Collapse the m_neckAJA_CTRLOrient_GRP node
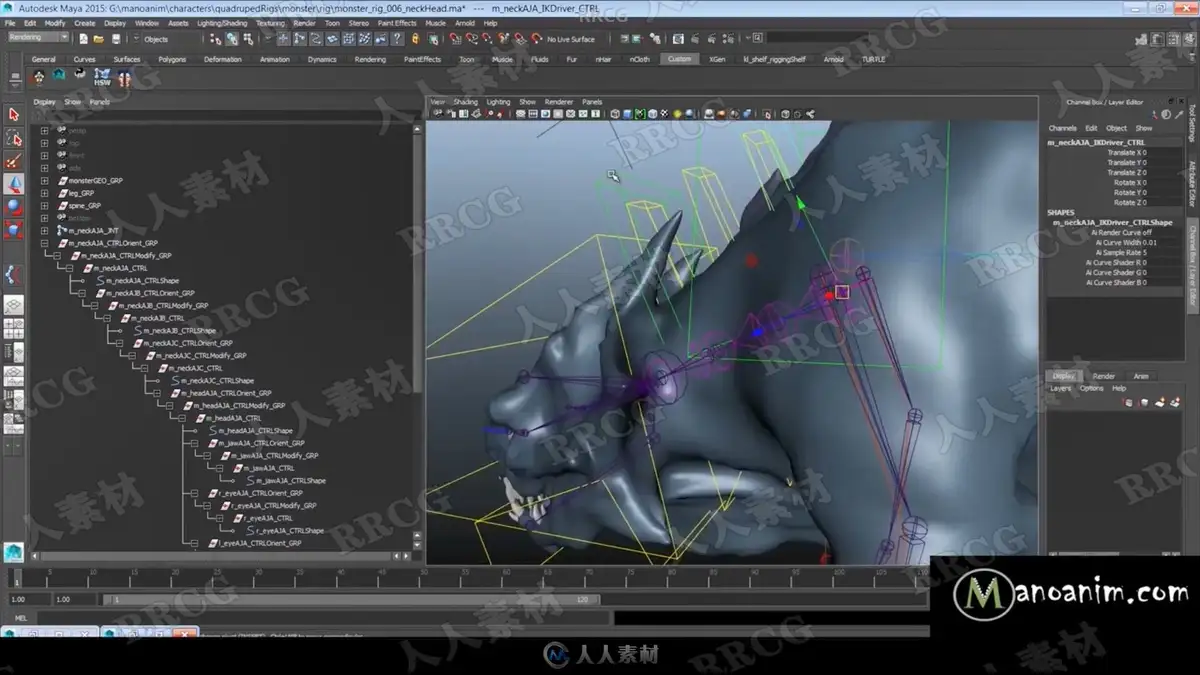This screenshot has width=1200, height=675. point(44,243)
